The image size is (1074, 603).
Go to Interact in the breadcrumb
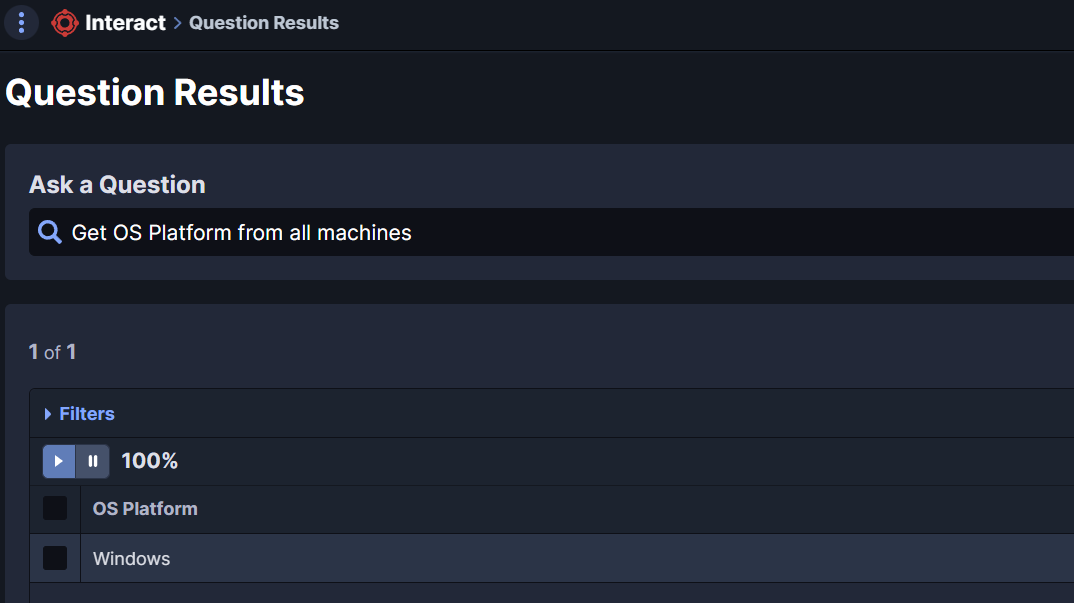[125, 22]
